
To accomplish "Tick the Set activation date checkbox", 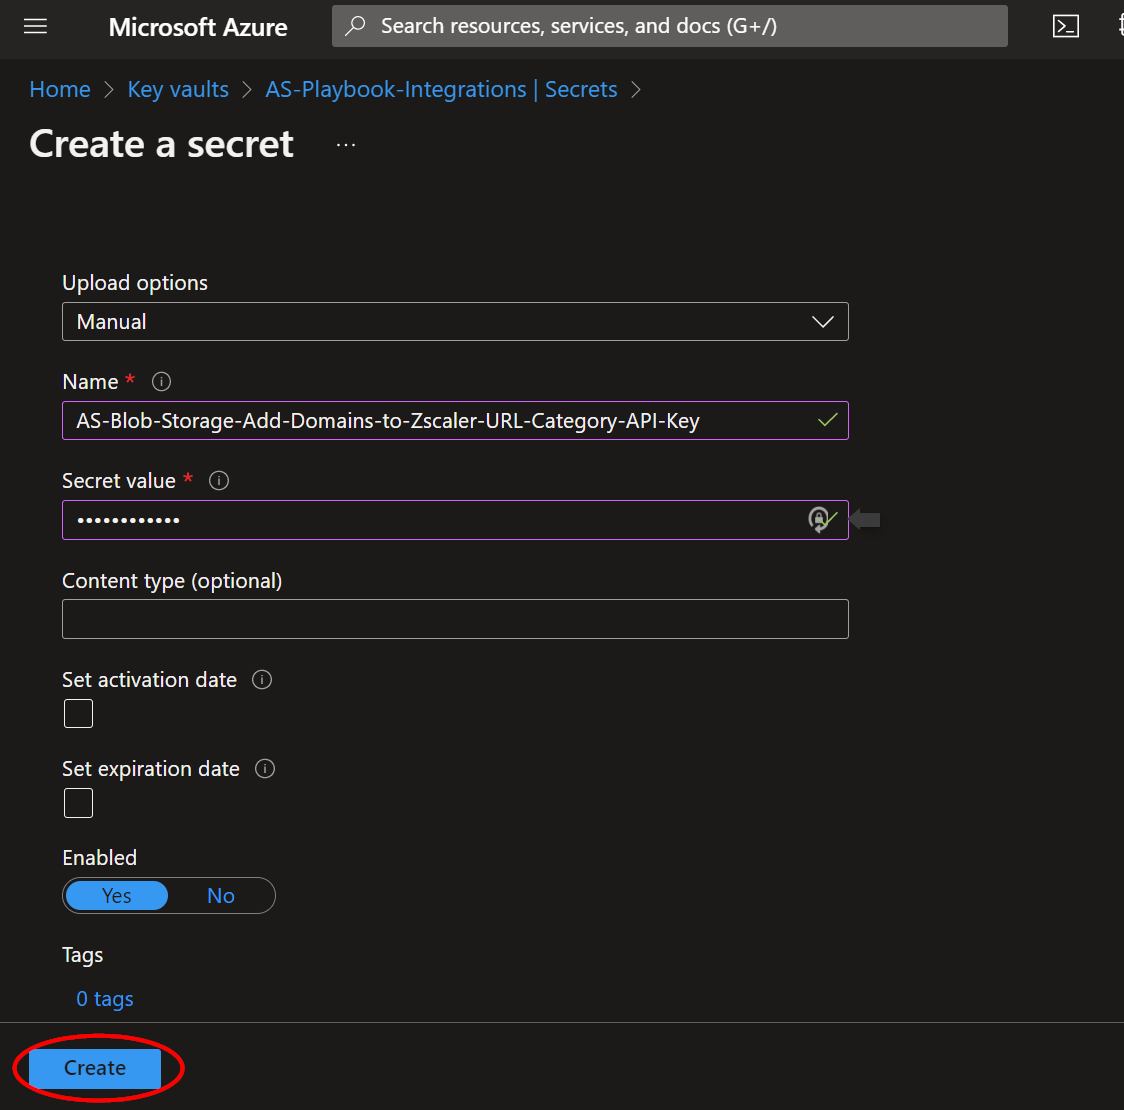I will 78,713.
